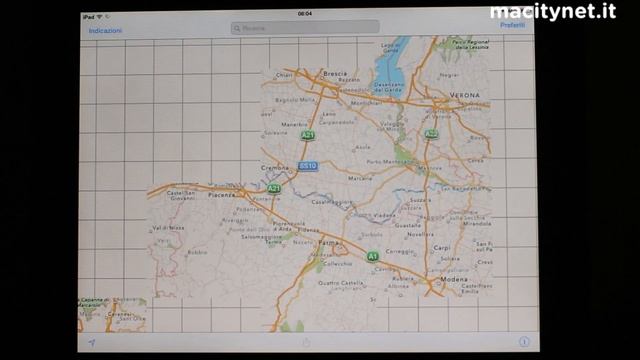Viewport: 640px width, 360px height.
Task: Tap the Bagnolo Mella label
Action: click(295, 100)
